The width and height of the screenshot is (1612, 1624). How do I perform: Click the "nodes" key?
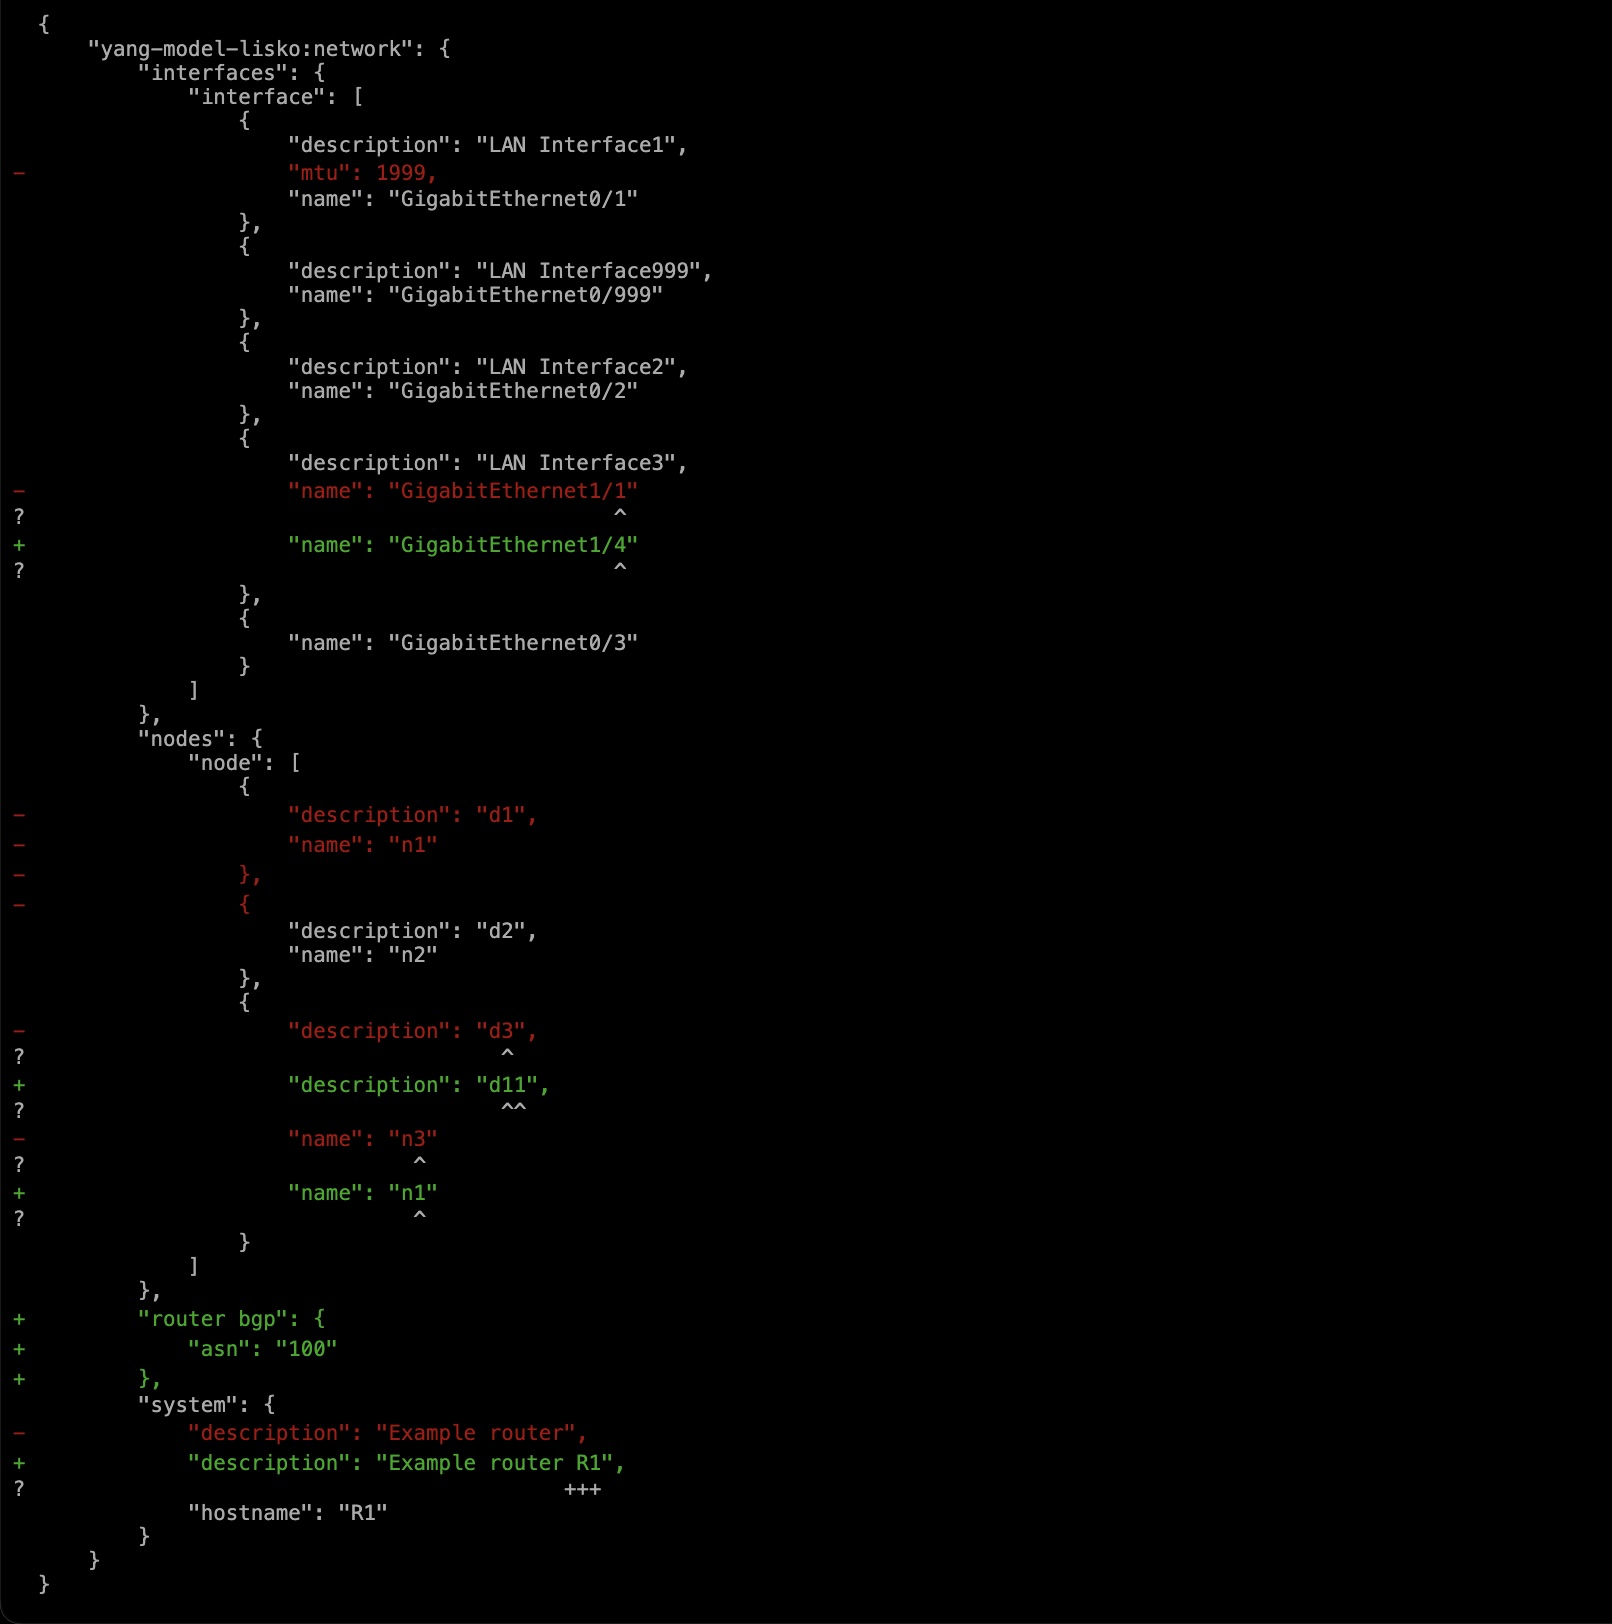coord(182,739)
